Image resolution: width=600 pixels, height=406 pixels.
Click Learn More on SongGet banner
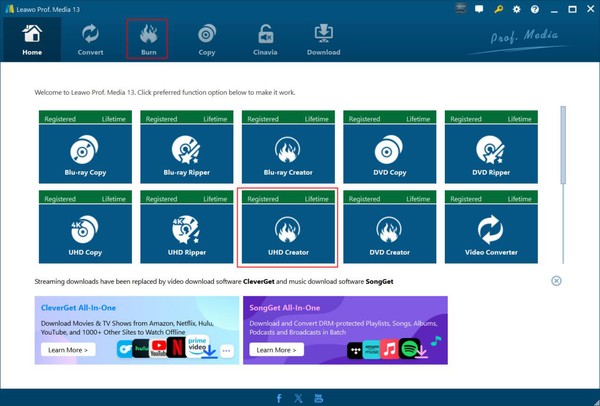coord(276,350)
